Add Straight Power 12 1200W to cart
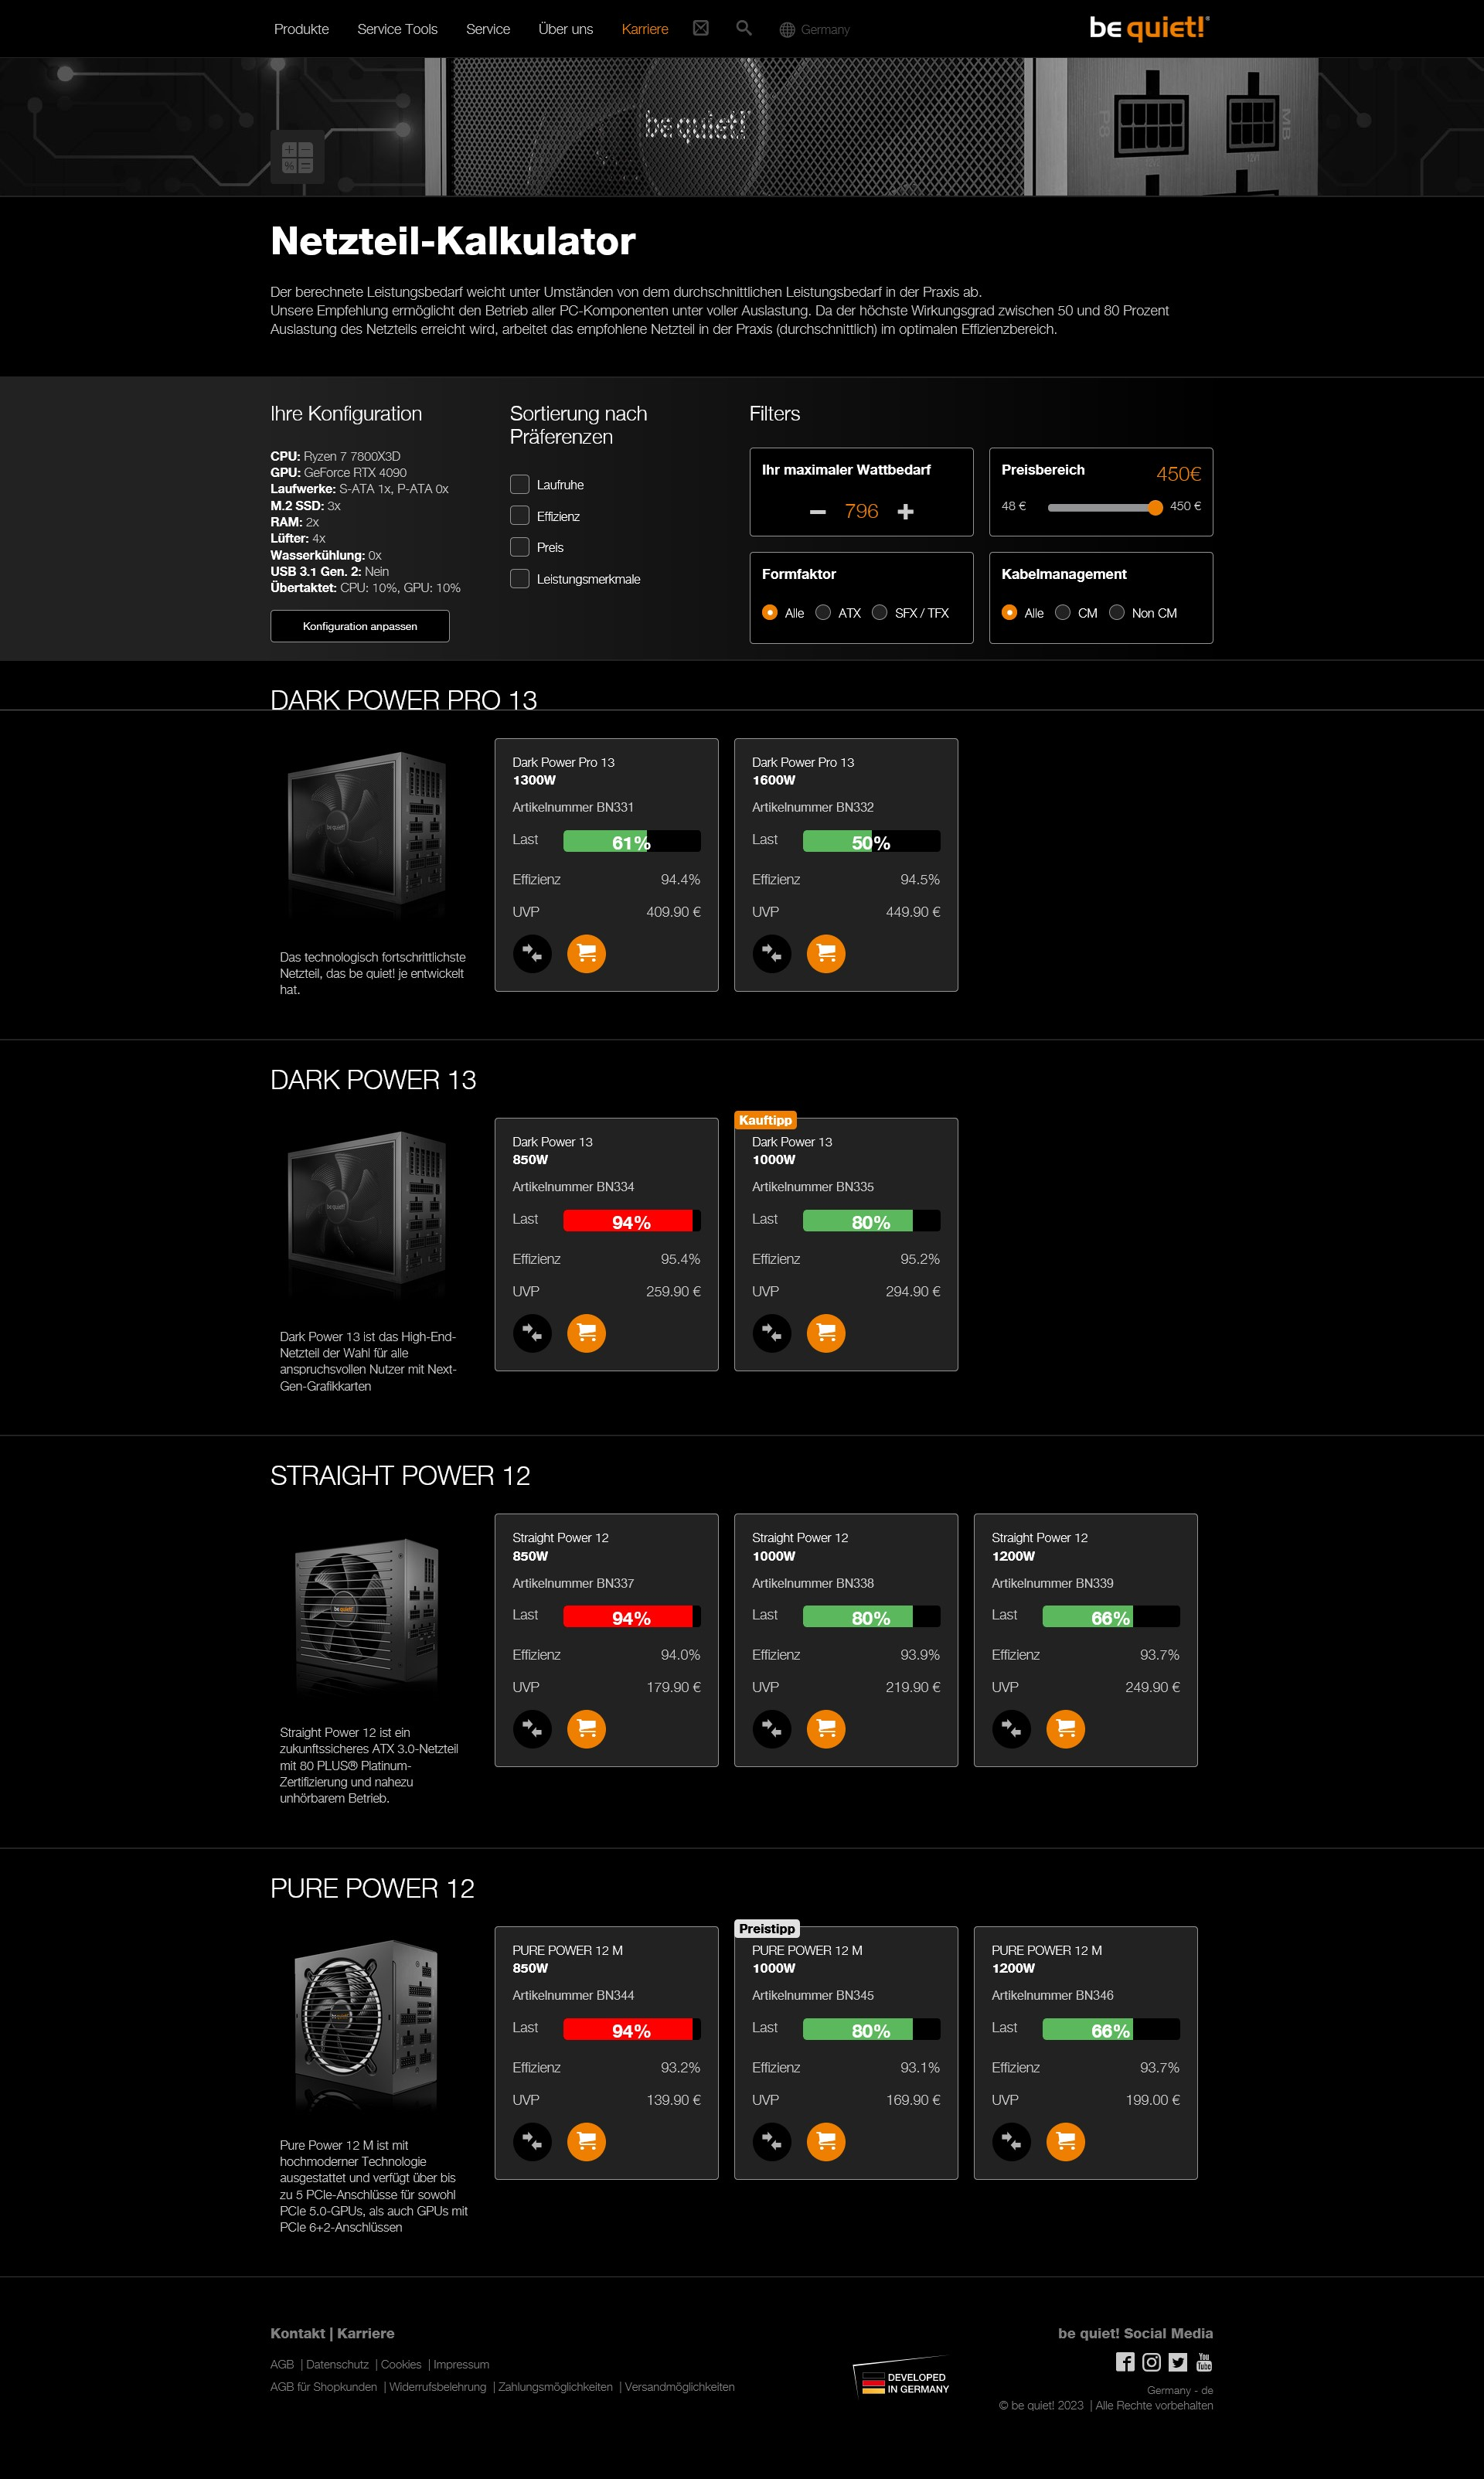1484x2479 pixels. pyautogui.click(x=1065, y=1728)
